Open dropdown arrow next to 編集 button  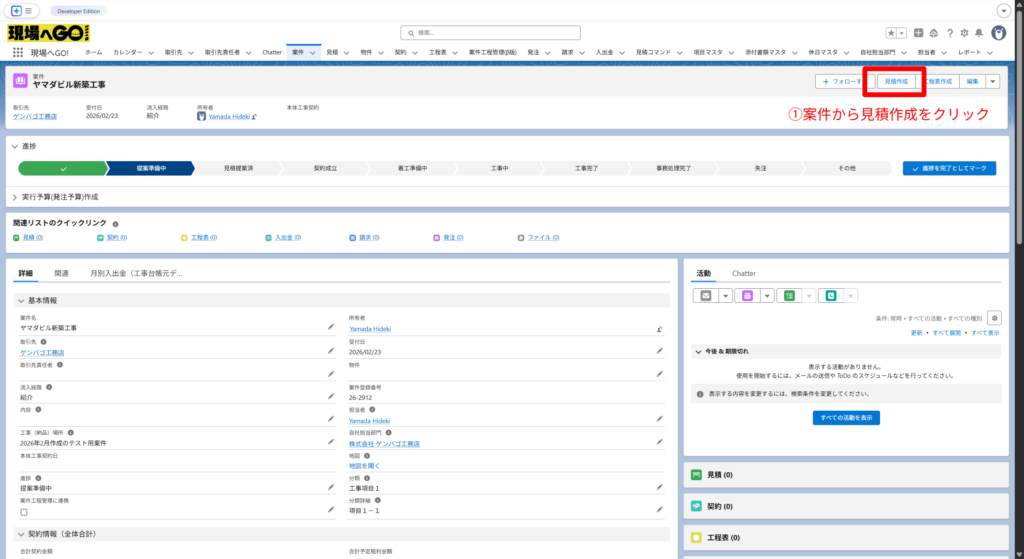(992, 81)
